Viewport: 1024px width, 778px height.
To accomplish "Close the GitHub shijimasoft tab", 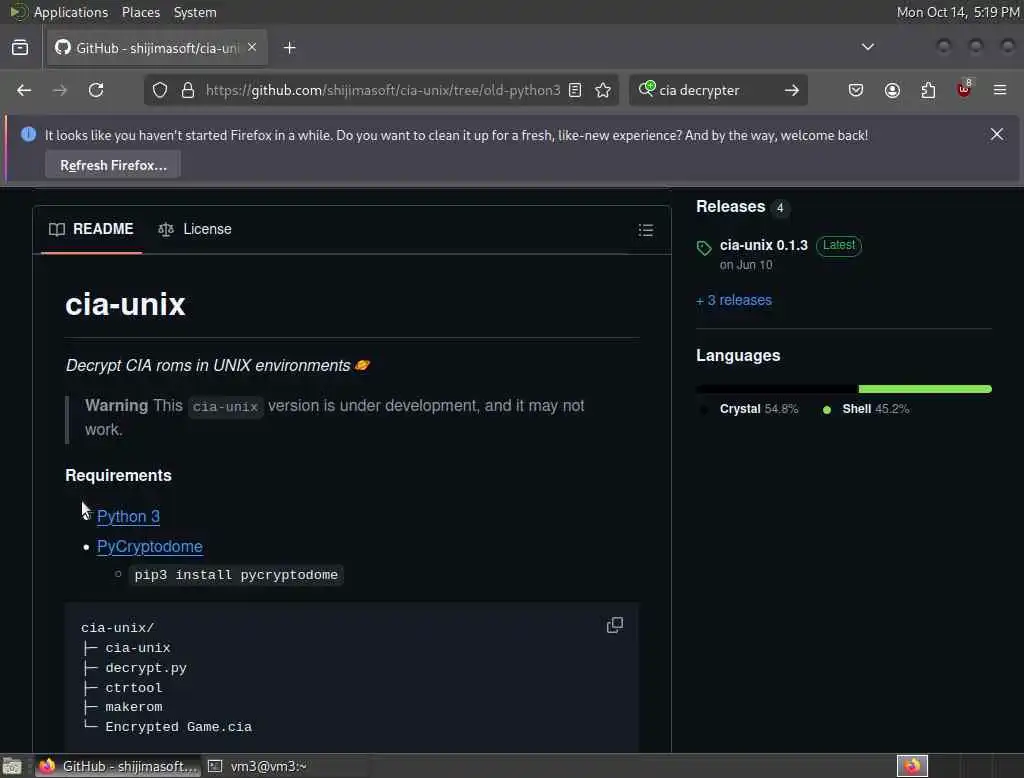I will [x=252, y=47].
